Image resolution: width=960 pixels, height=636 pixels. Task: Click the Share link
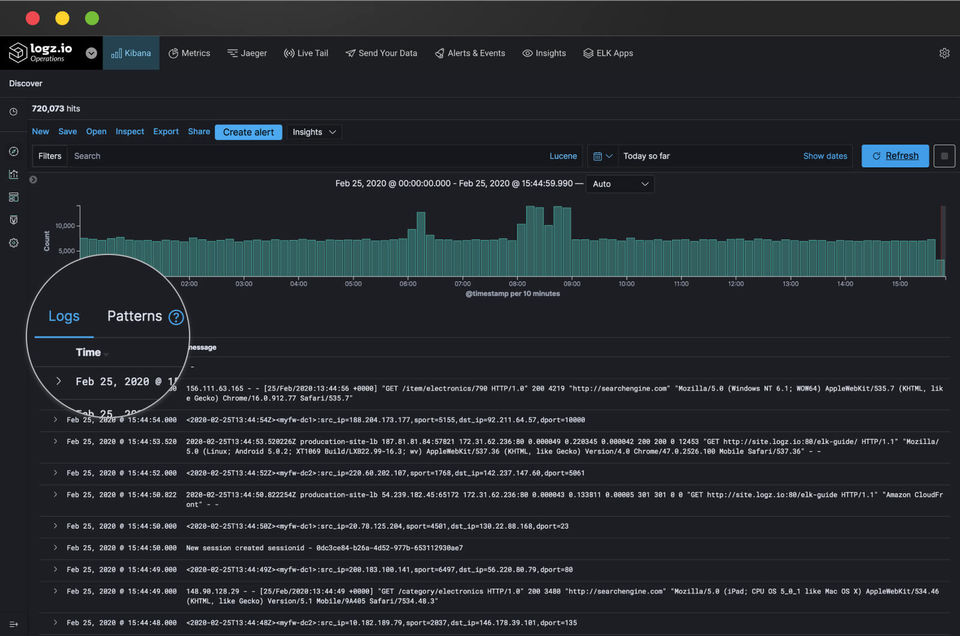[x=199, y=132]
